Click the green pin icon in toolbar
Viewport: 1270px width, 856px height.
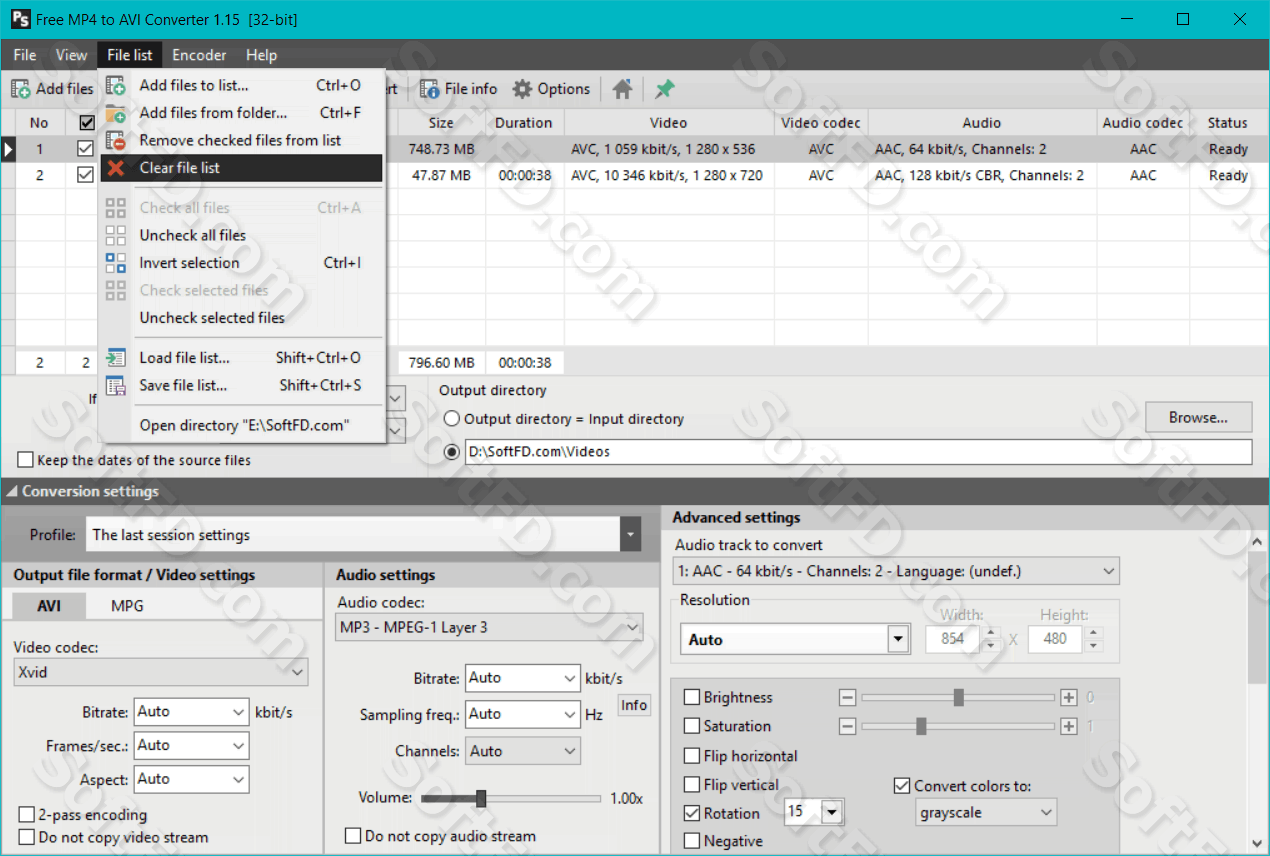pyautogui.click(x=664, y=89)
